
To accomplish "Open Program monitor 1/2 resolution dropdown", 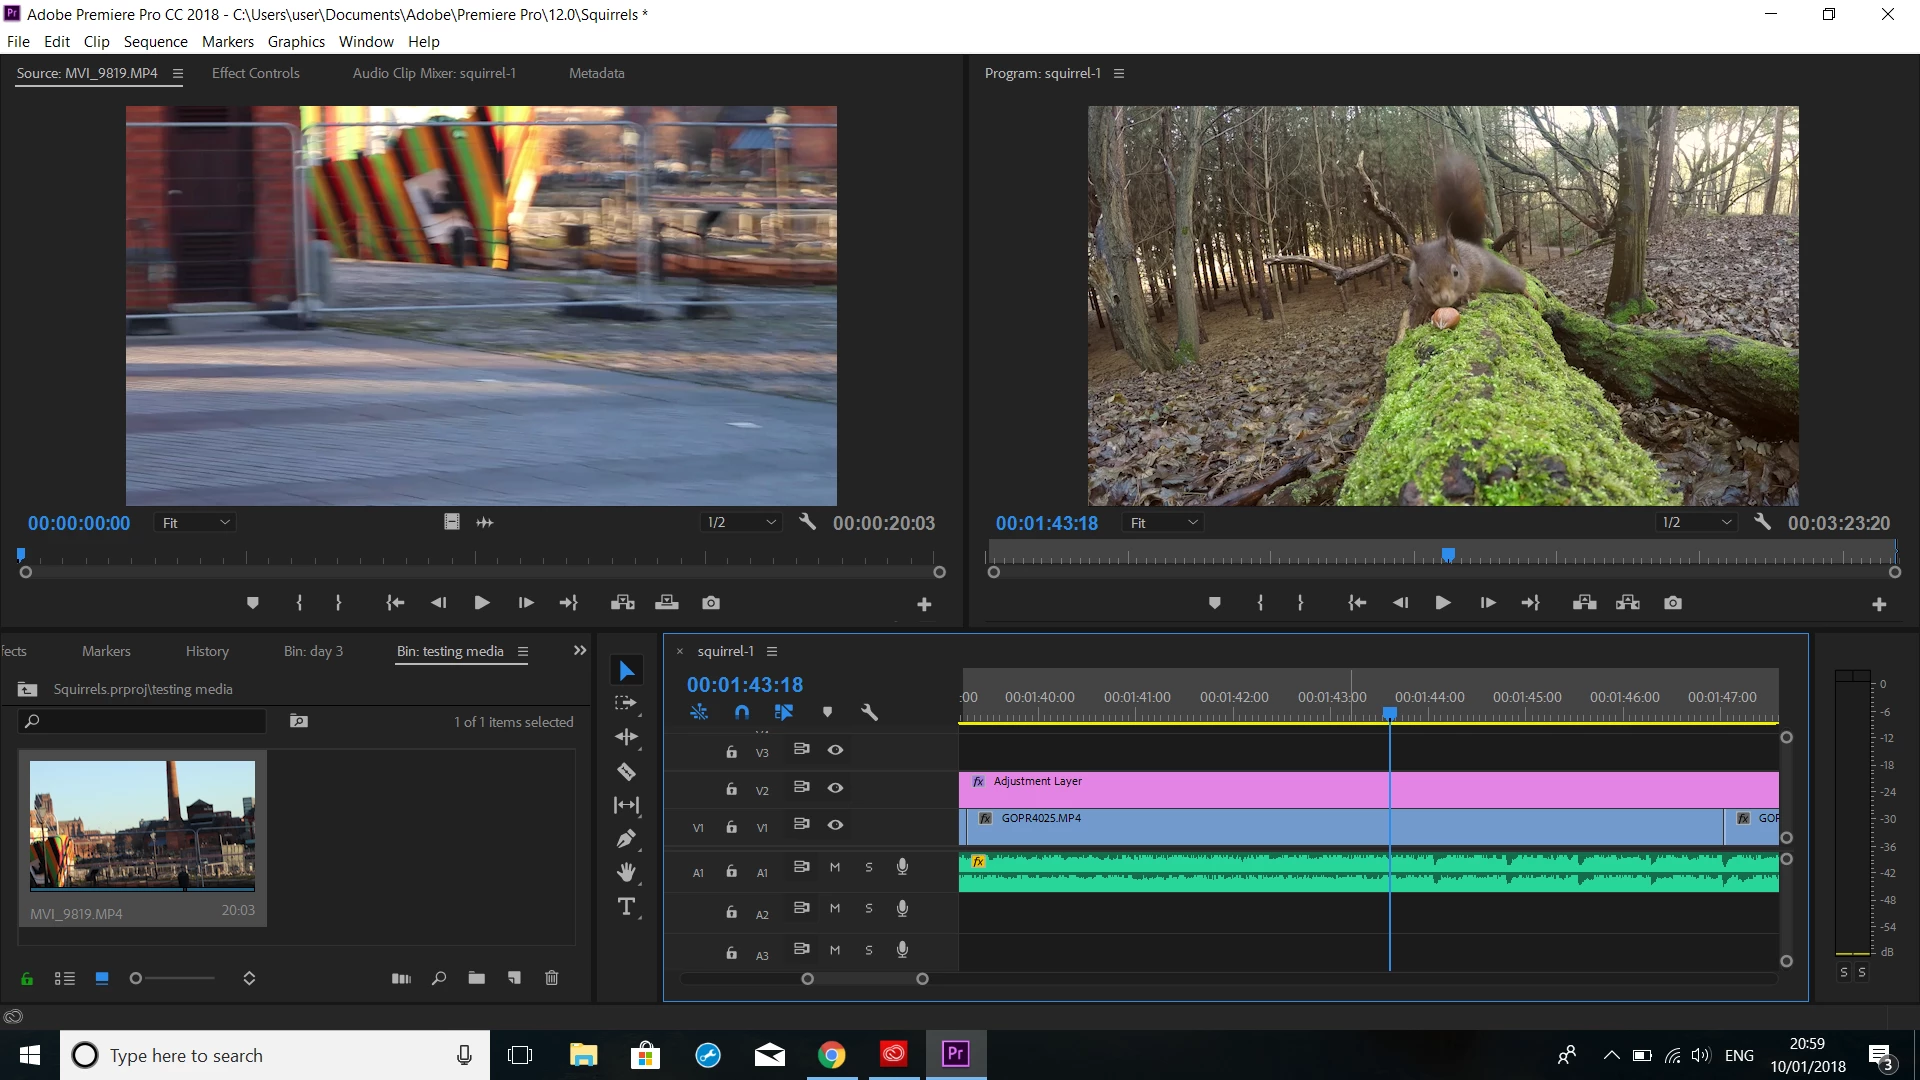I will 1697,523.
